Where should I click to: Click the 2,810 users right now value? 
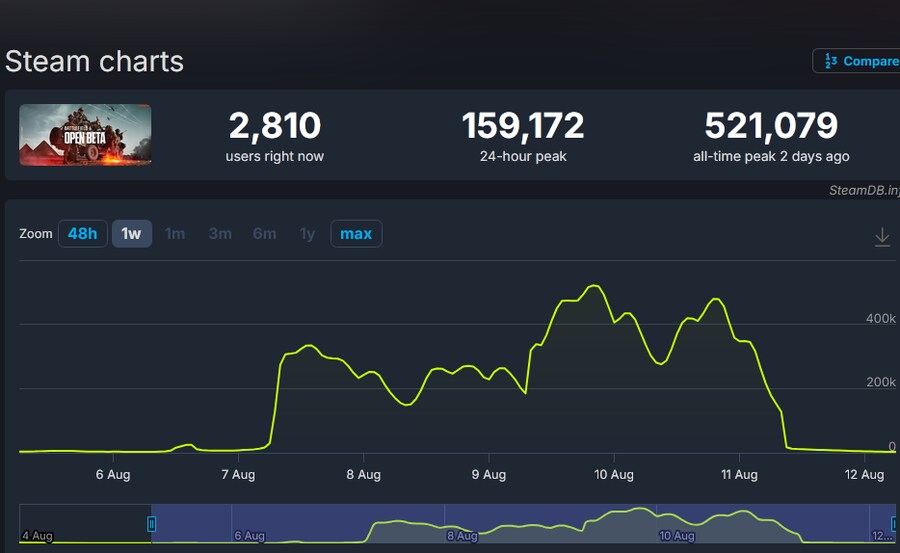point(275,125)
